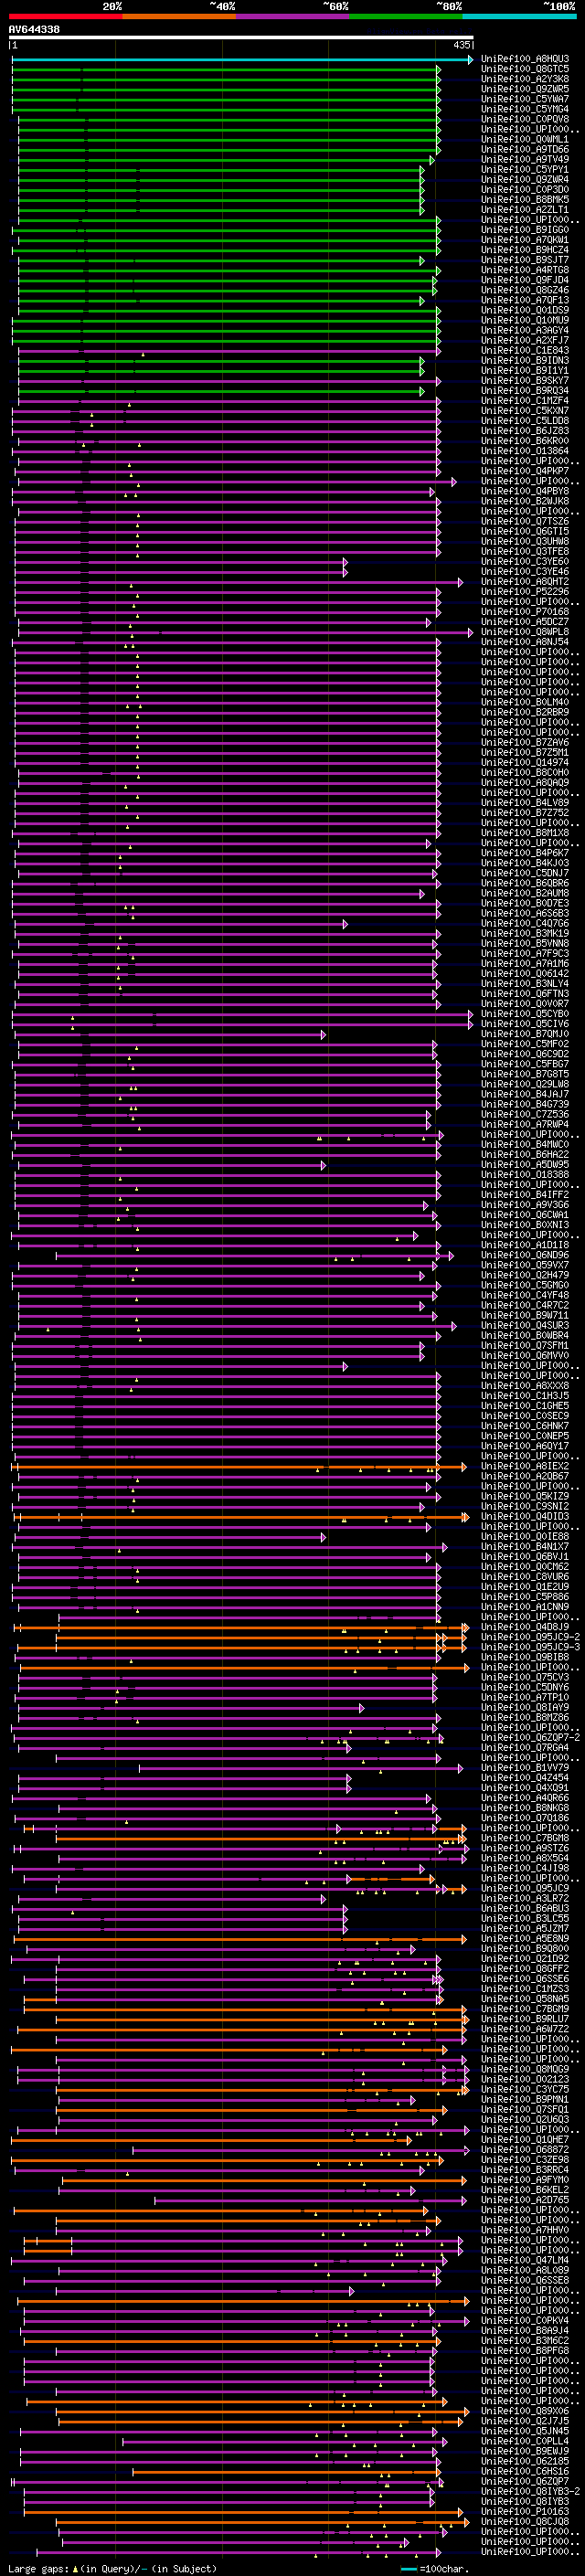Select UniRef100_Q01DS9 hit
This screenshot has height=2576, width=585.
point(525,310)
